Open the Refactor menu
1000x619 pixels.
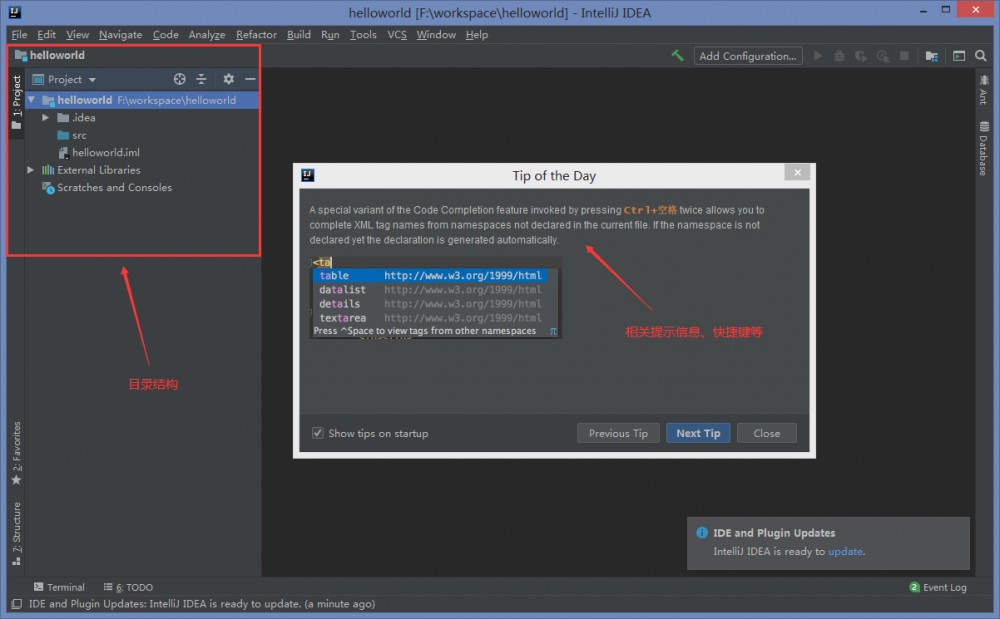(x=256, y=34)
